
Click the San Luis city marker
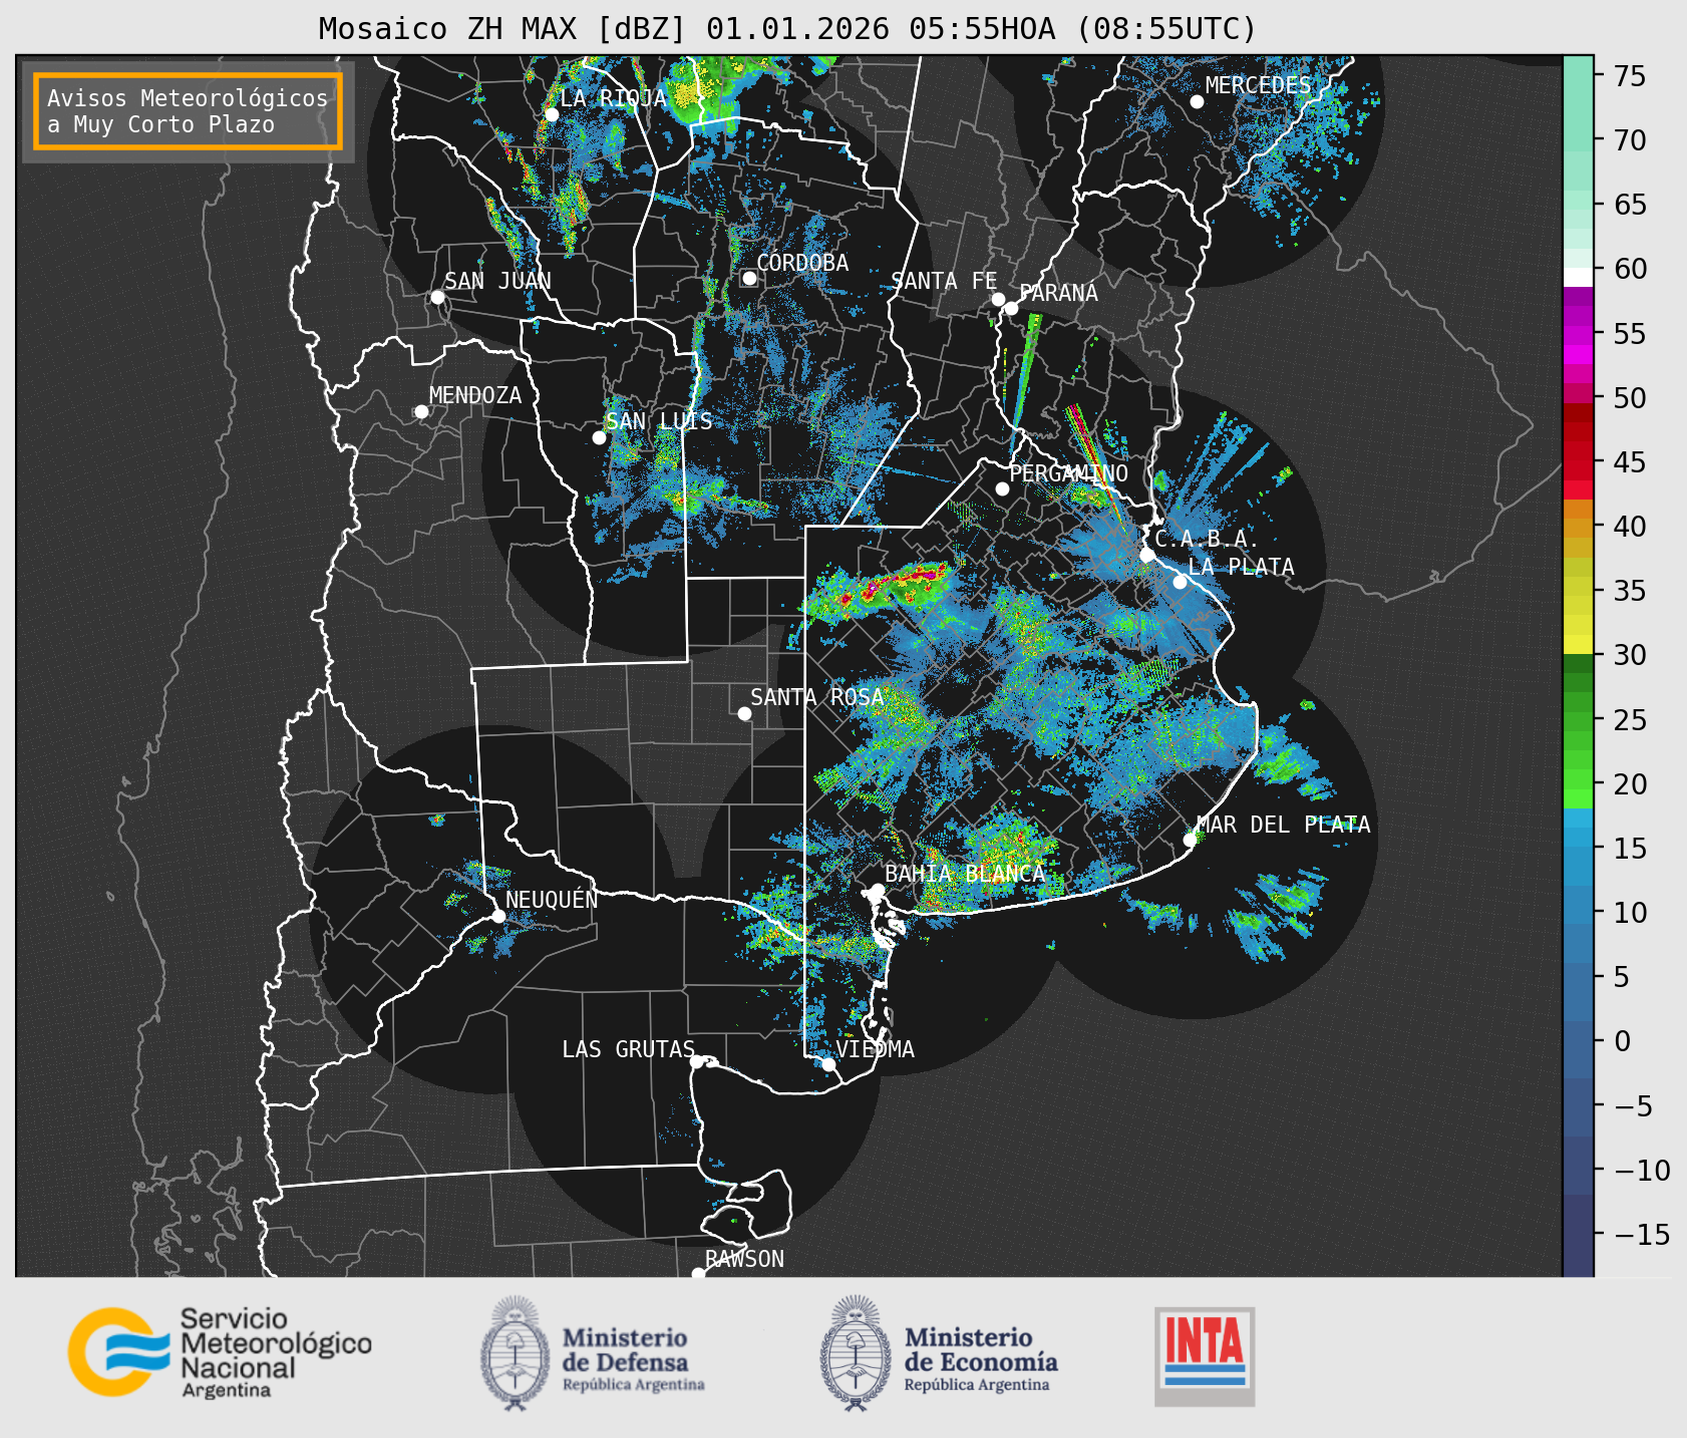(599, 437)
